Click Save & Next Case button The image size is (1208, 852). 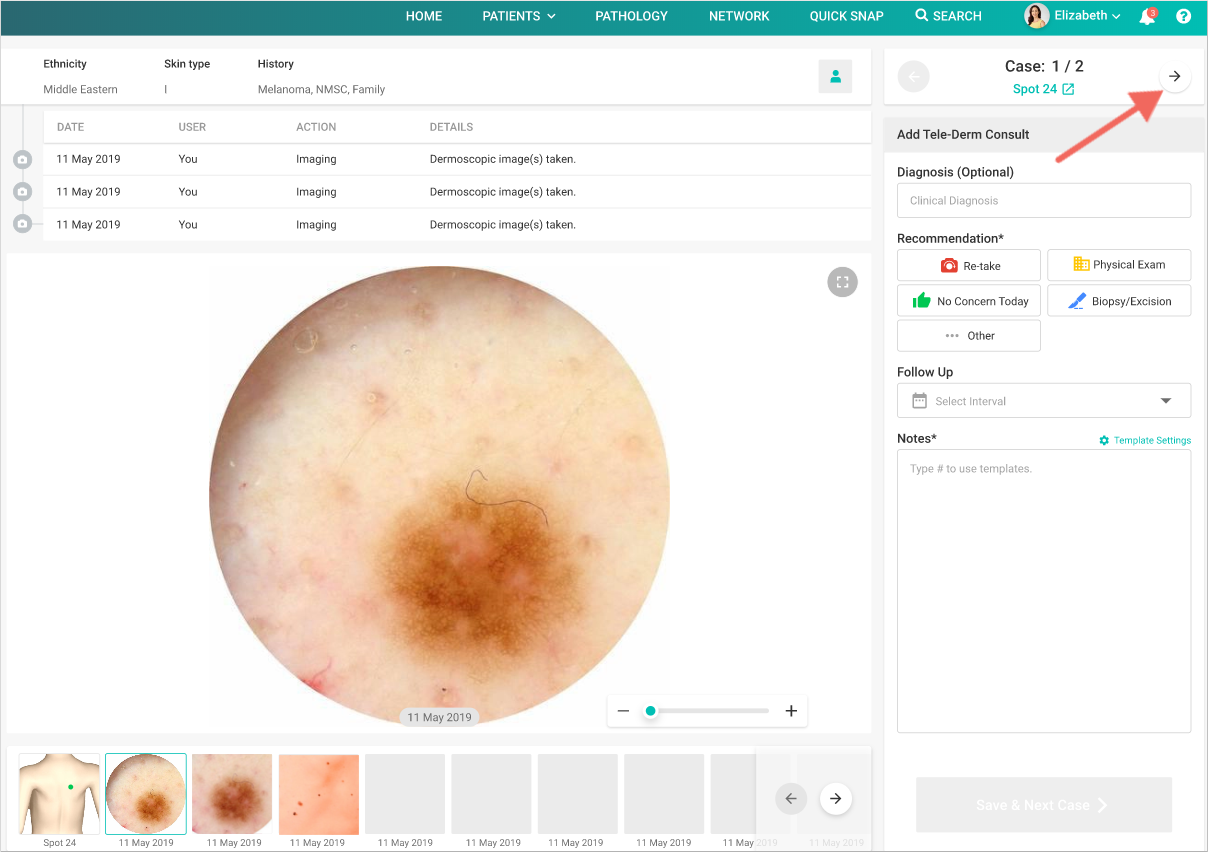(x=1043, y=805)
